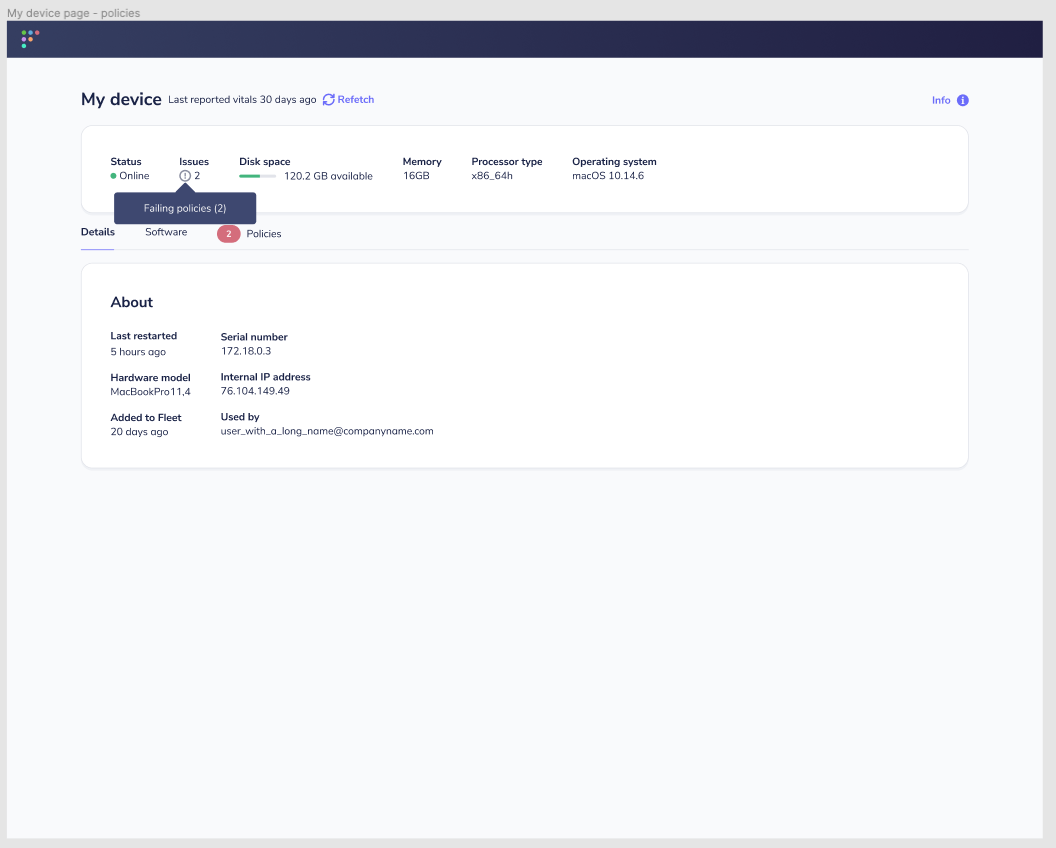Image resolution: width=1056 pixels, height=848 pixels.
Task: Click the circular arrows Refetch icon
Action: (328, 99)
